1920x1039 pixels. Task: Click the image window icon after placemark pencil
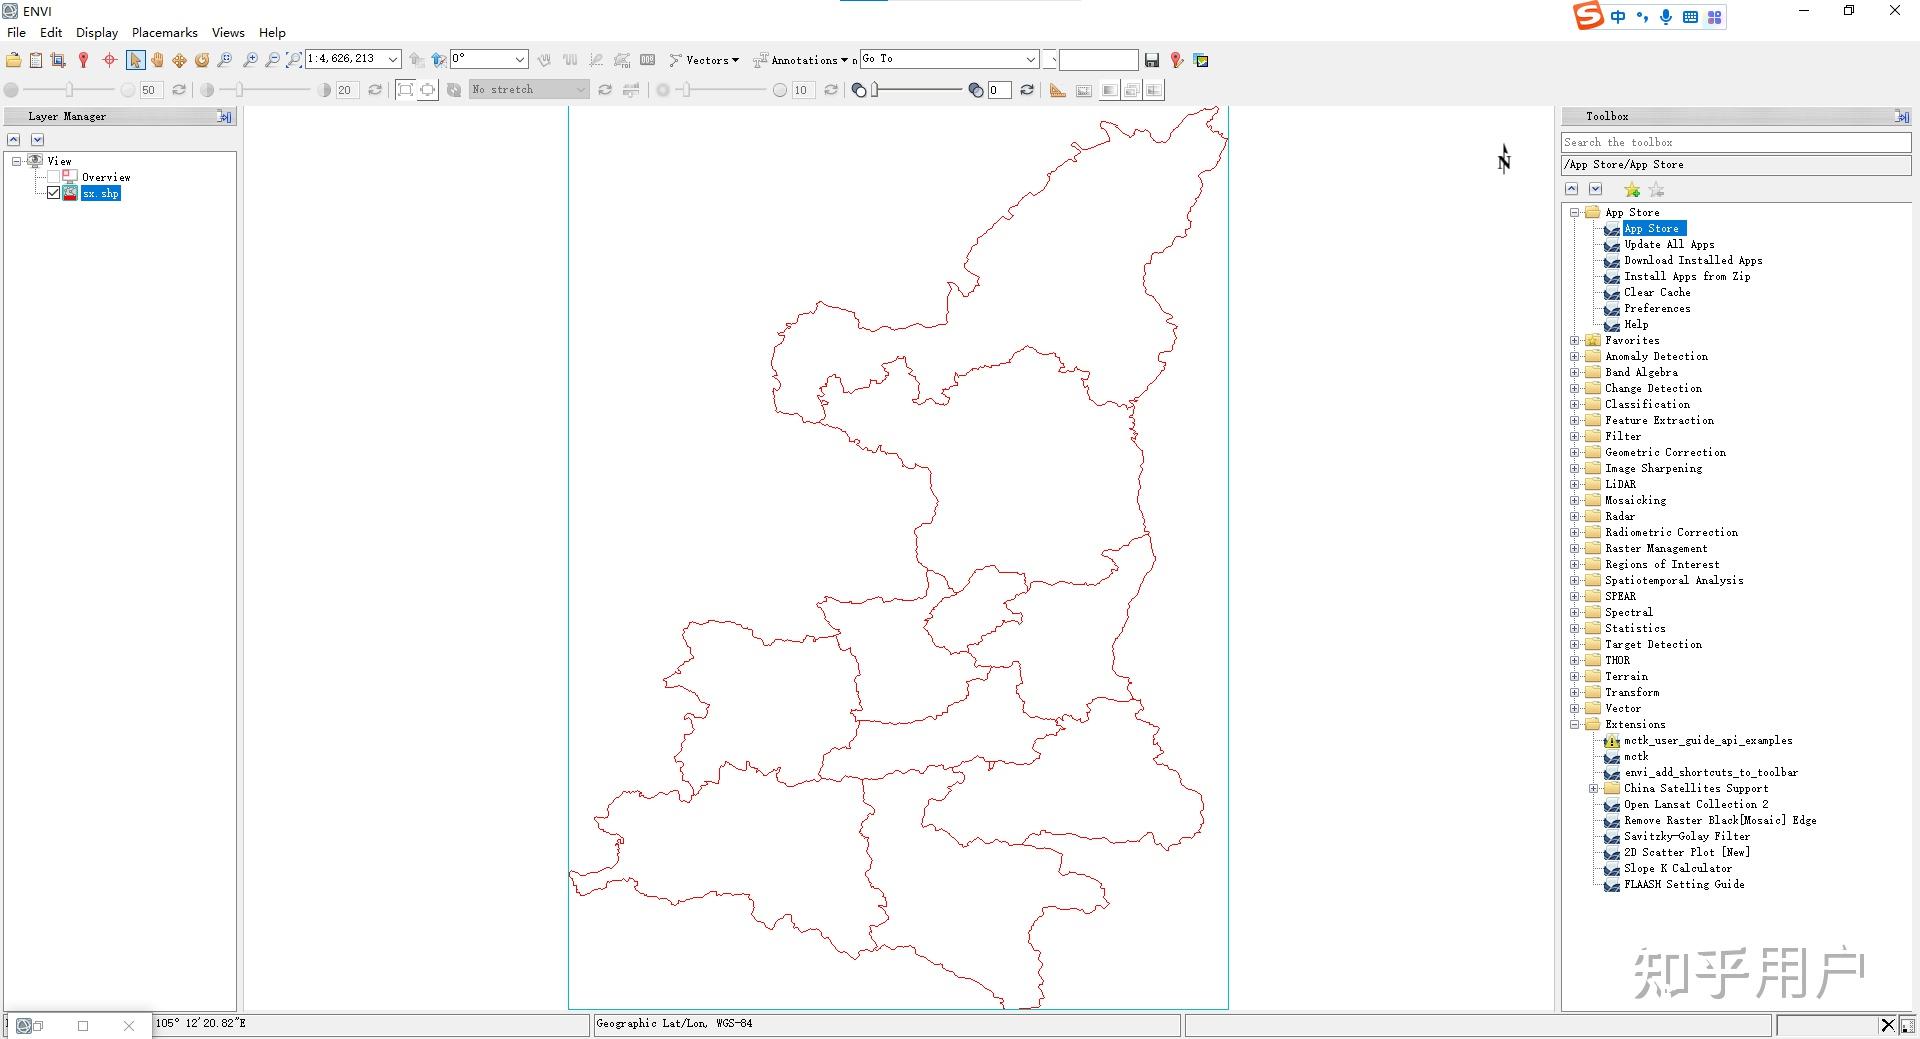point(1201,61)
